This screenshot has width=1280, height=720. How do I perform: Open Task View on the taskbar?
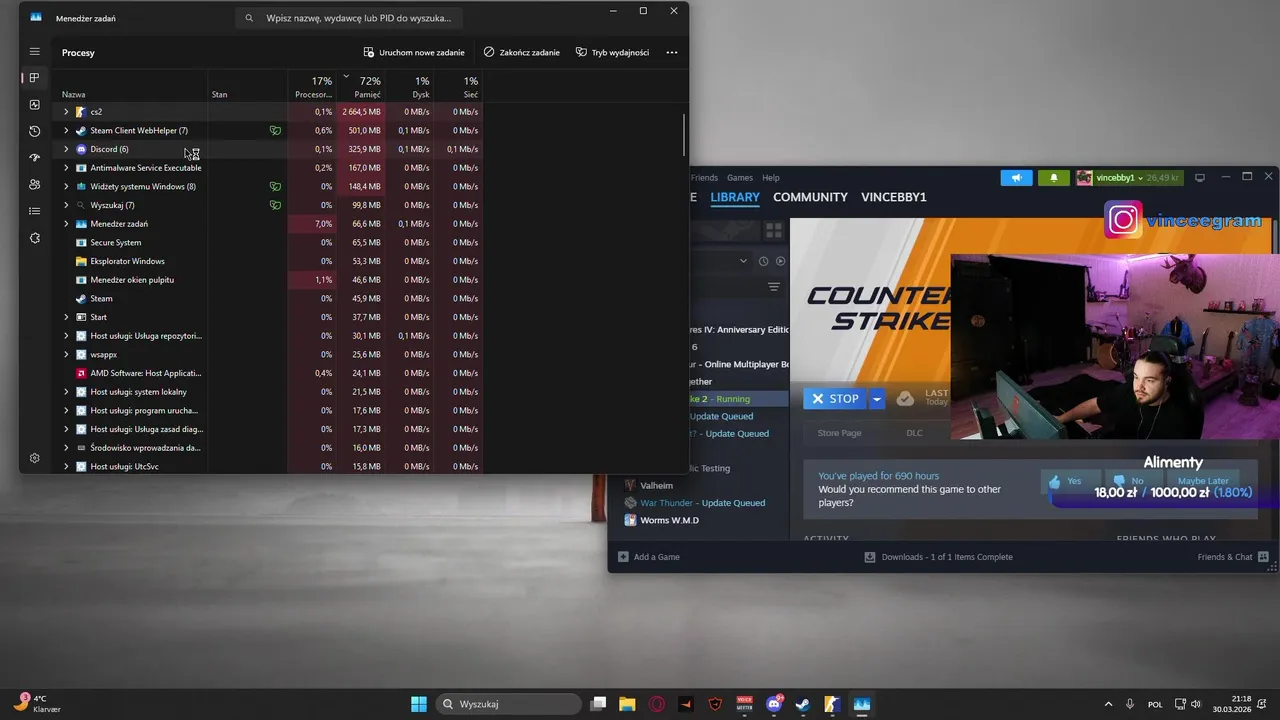(598, 704)
